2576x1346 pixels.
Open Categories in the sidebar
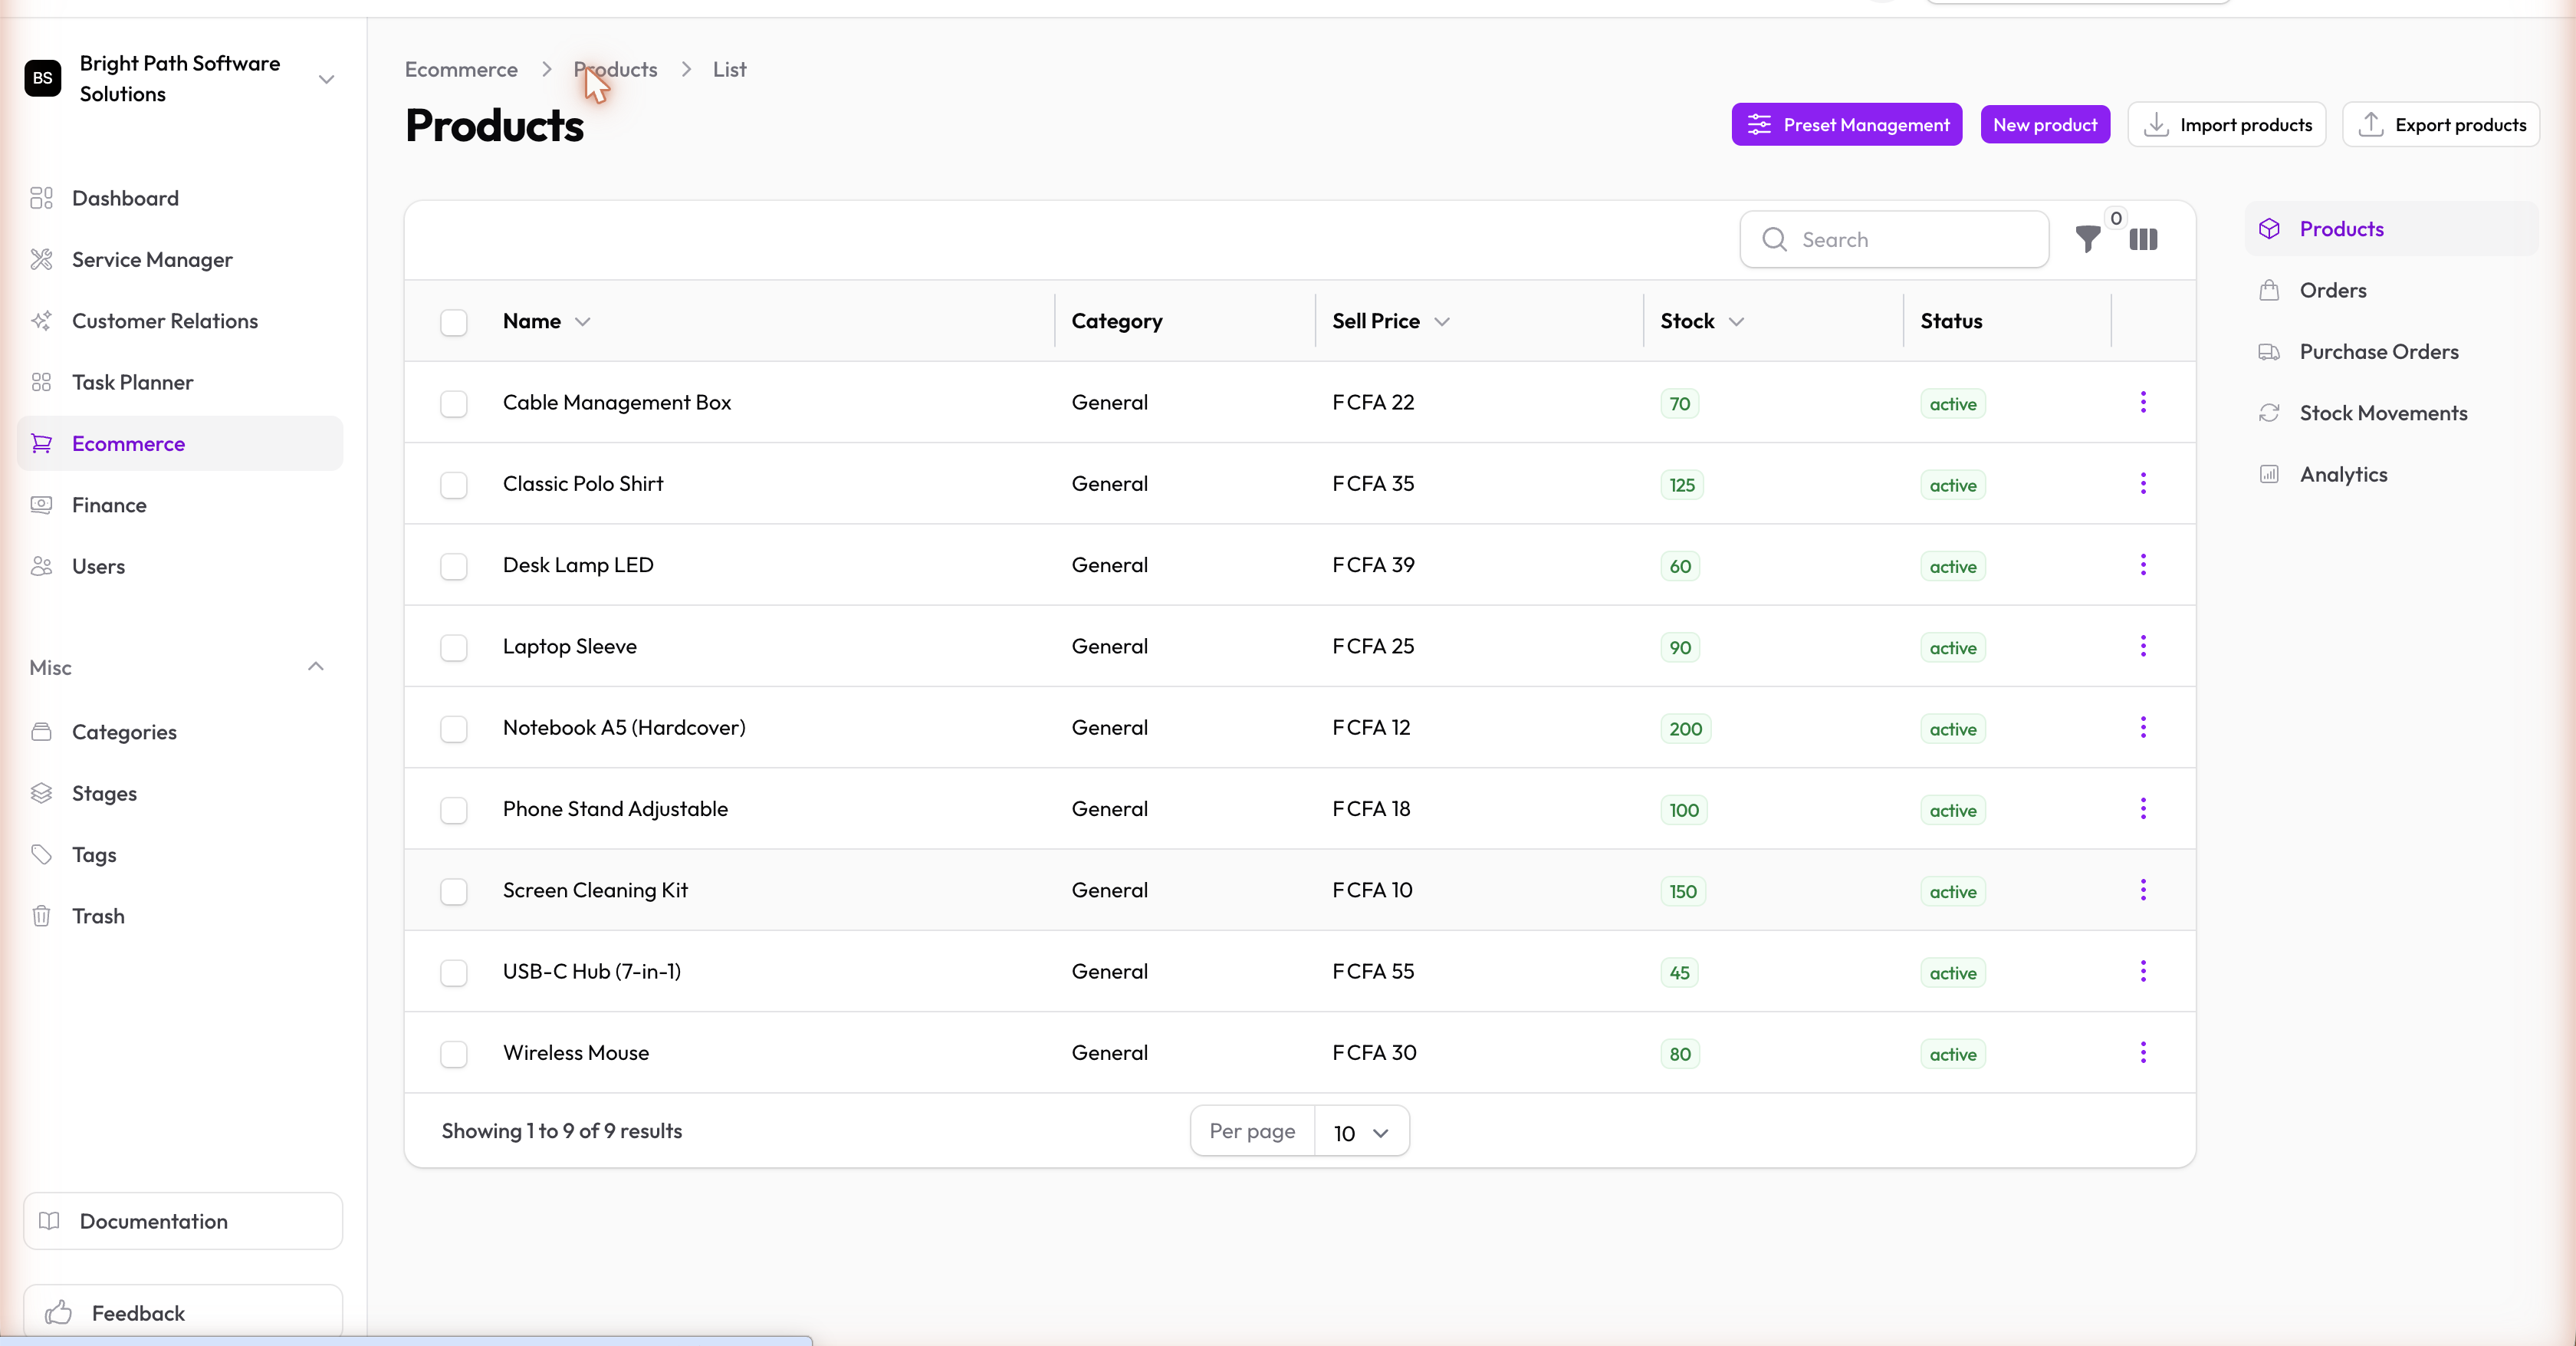[180, 732]
